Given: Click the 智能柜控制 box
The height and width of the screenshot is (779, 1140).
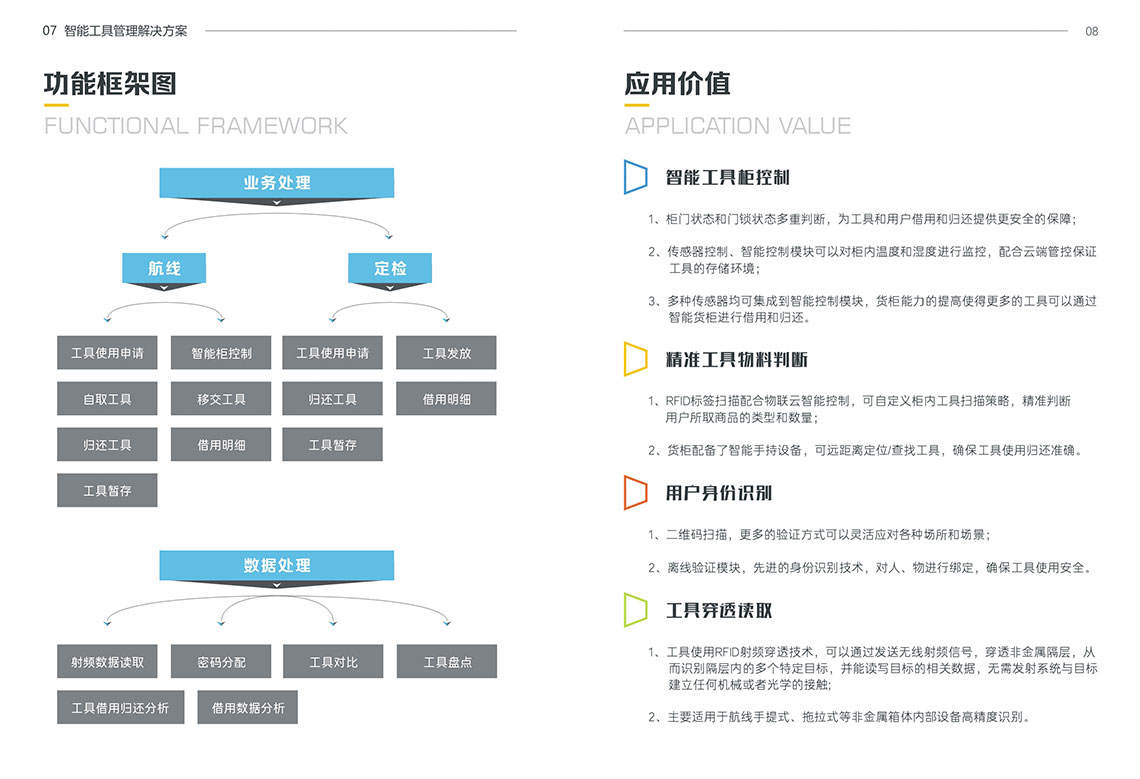Looking at the screenshot, I should pyautogui.click(x=221, y=353).
